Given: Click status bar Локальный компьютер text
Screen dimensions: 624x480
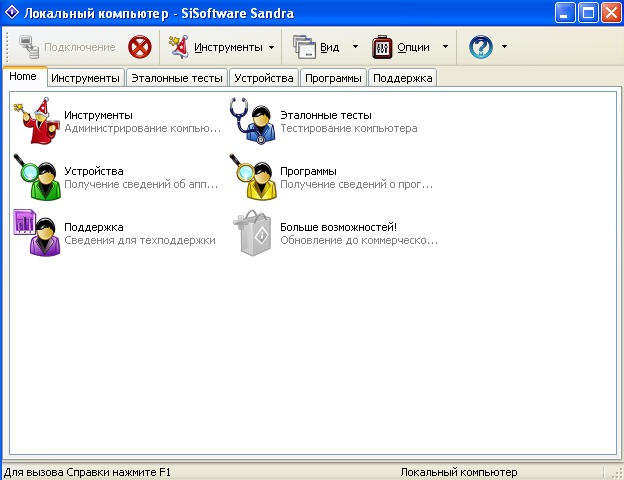Looking at the screenshot, I should [459, 472].
